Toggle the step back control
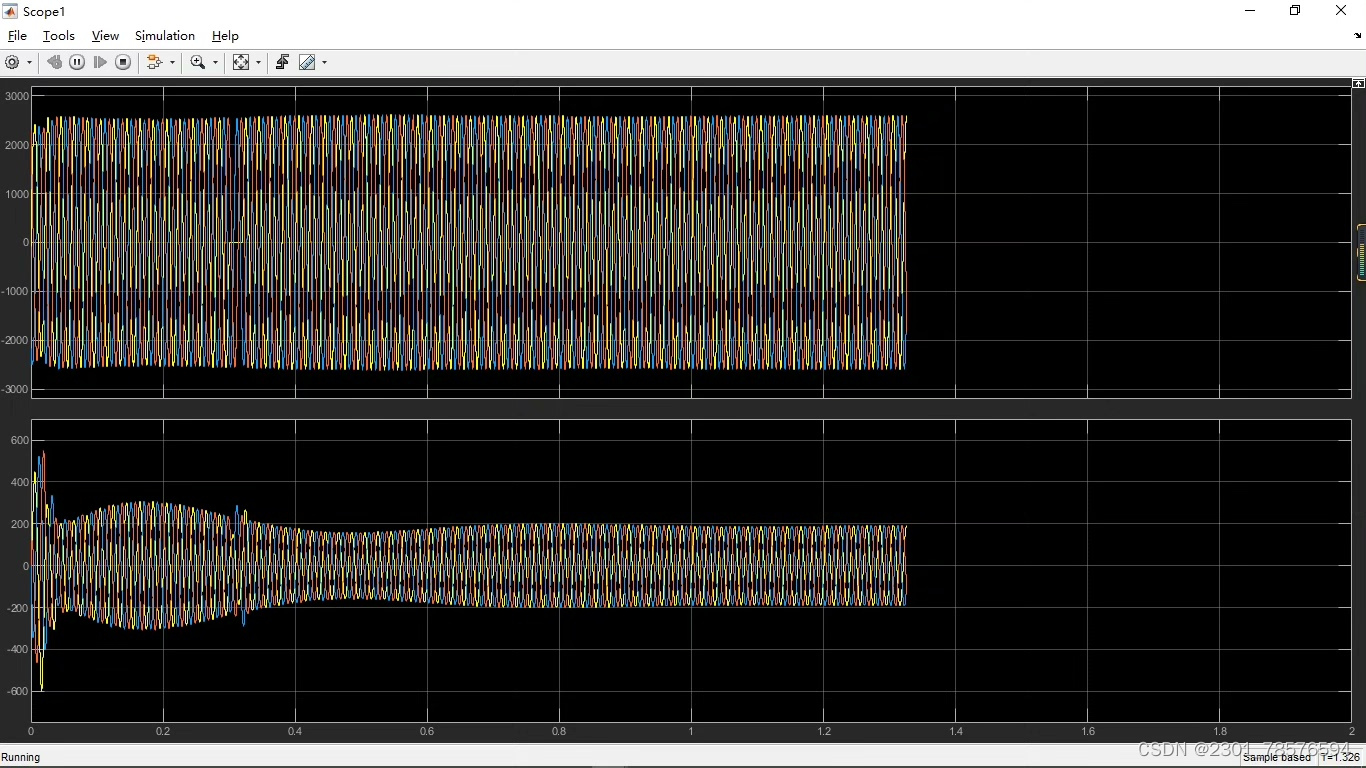 point(54,62)
